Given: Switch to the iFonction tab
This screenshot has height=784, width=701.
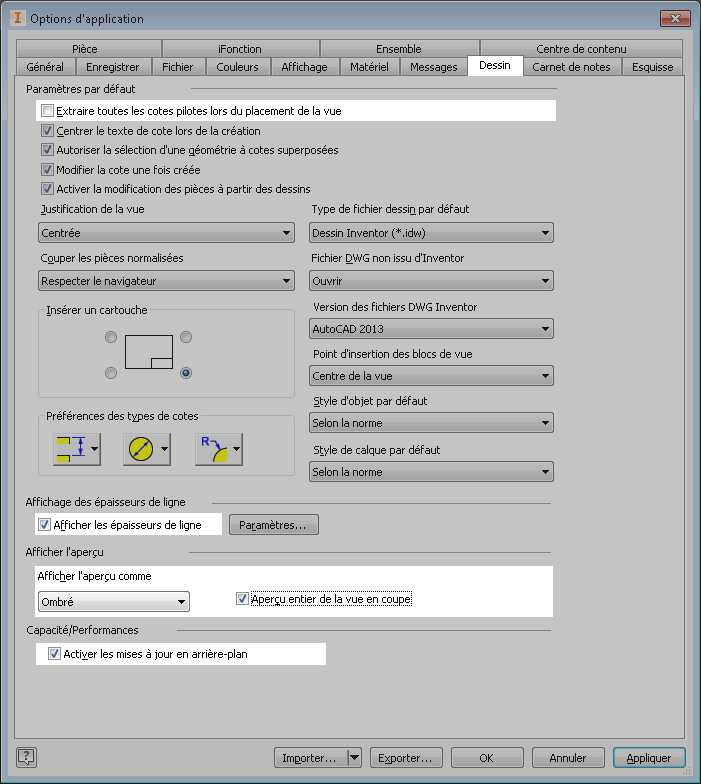Looking at the screenshot, I should pyautogui.click(x=240, y=48).
